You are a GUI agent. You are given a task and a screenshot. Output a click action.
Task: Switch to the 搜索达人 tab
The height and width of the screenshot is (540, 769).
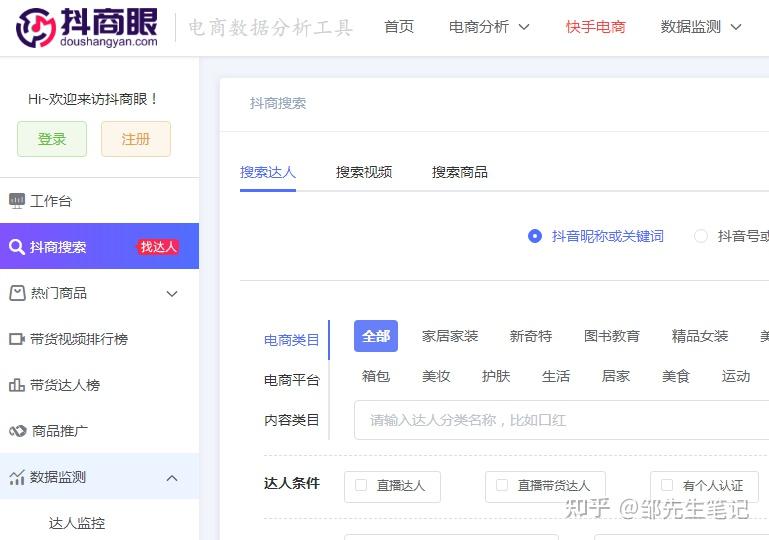coord(268,172)
